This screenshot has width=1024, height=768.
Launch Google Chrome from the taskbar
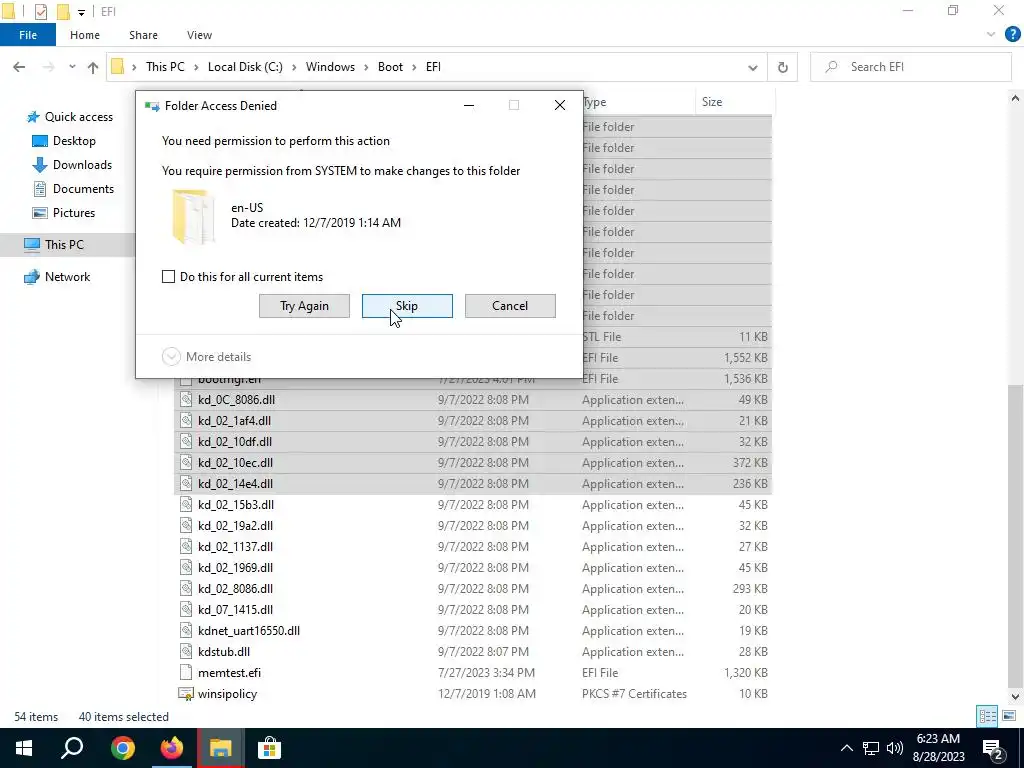pyautogui.click(x=122, y=748)
